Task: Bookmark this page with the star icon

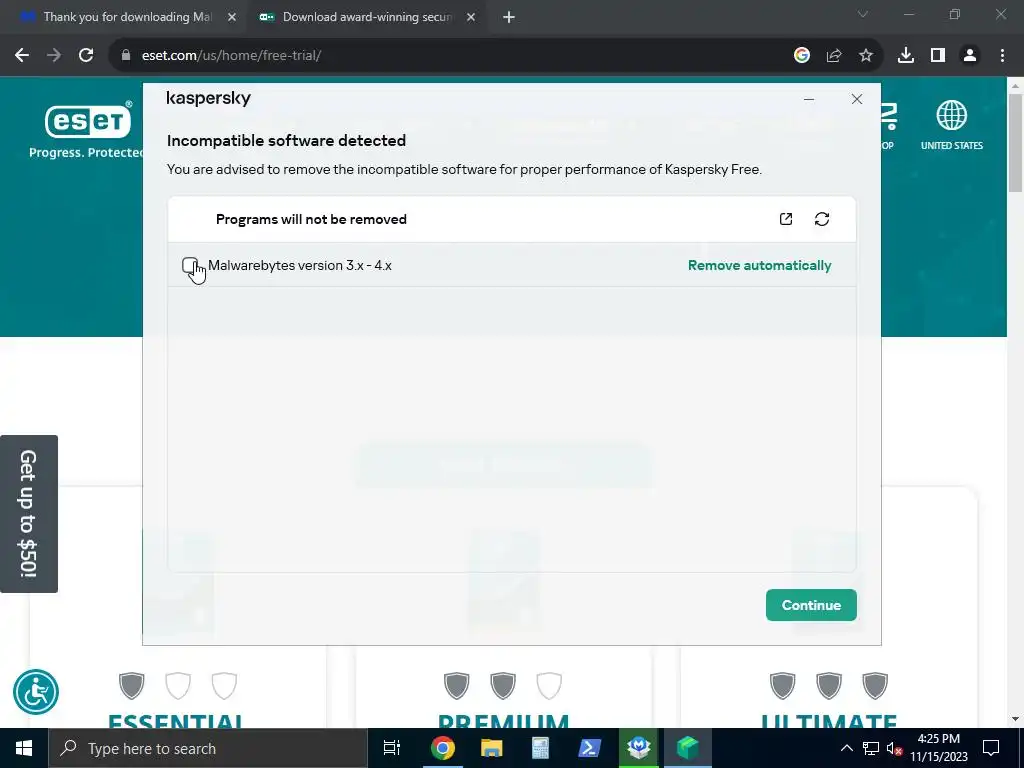Action: 866,56
